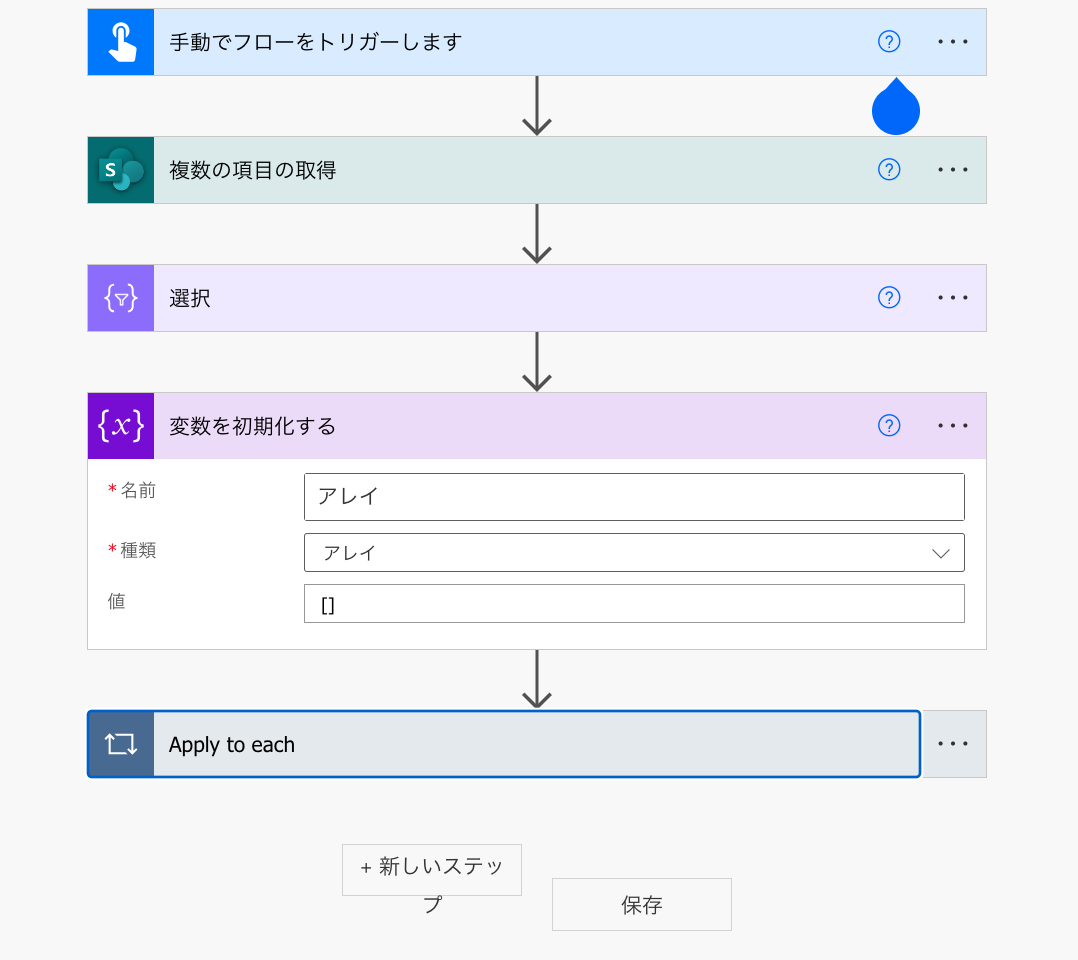Click the 値 field containing brackets
Screen dimensions: 1078x960
pos(634,603)
